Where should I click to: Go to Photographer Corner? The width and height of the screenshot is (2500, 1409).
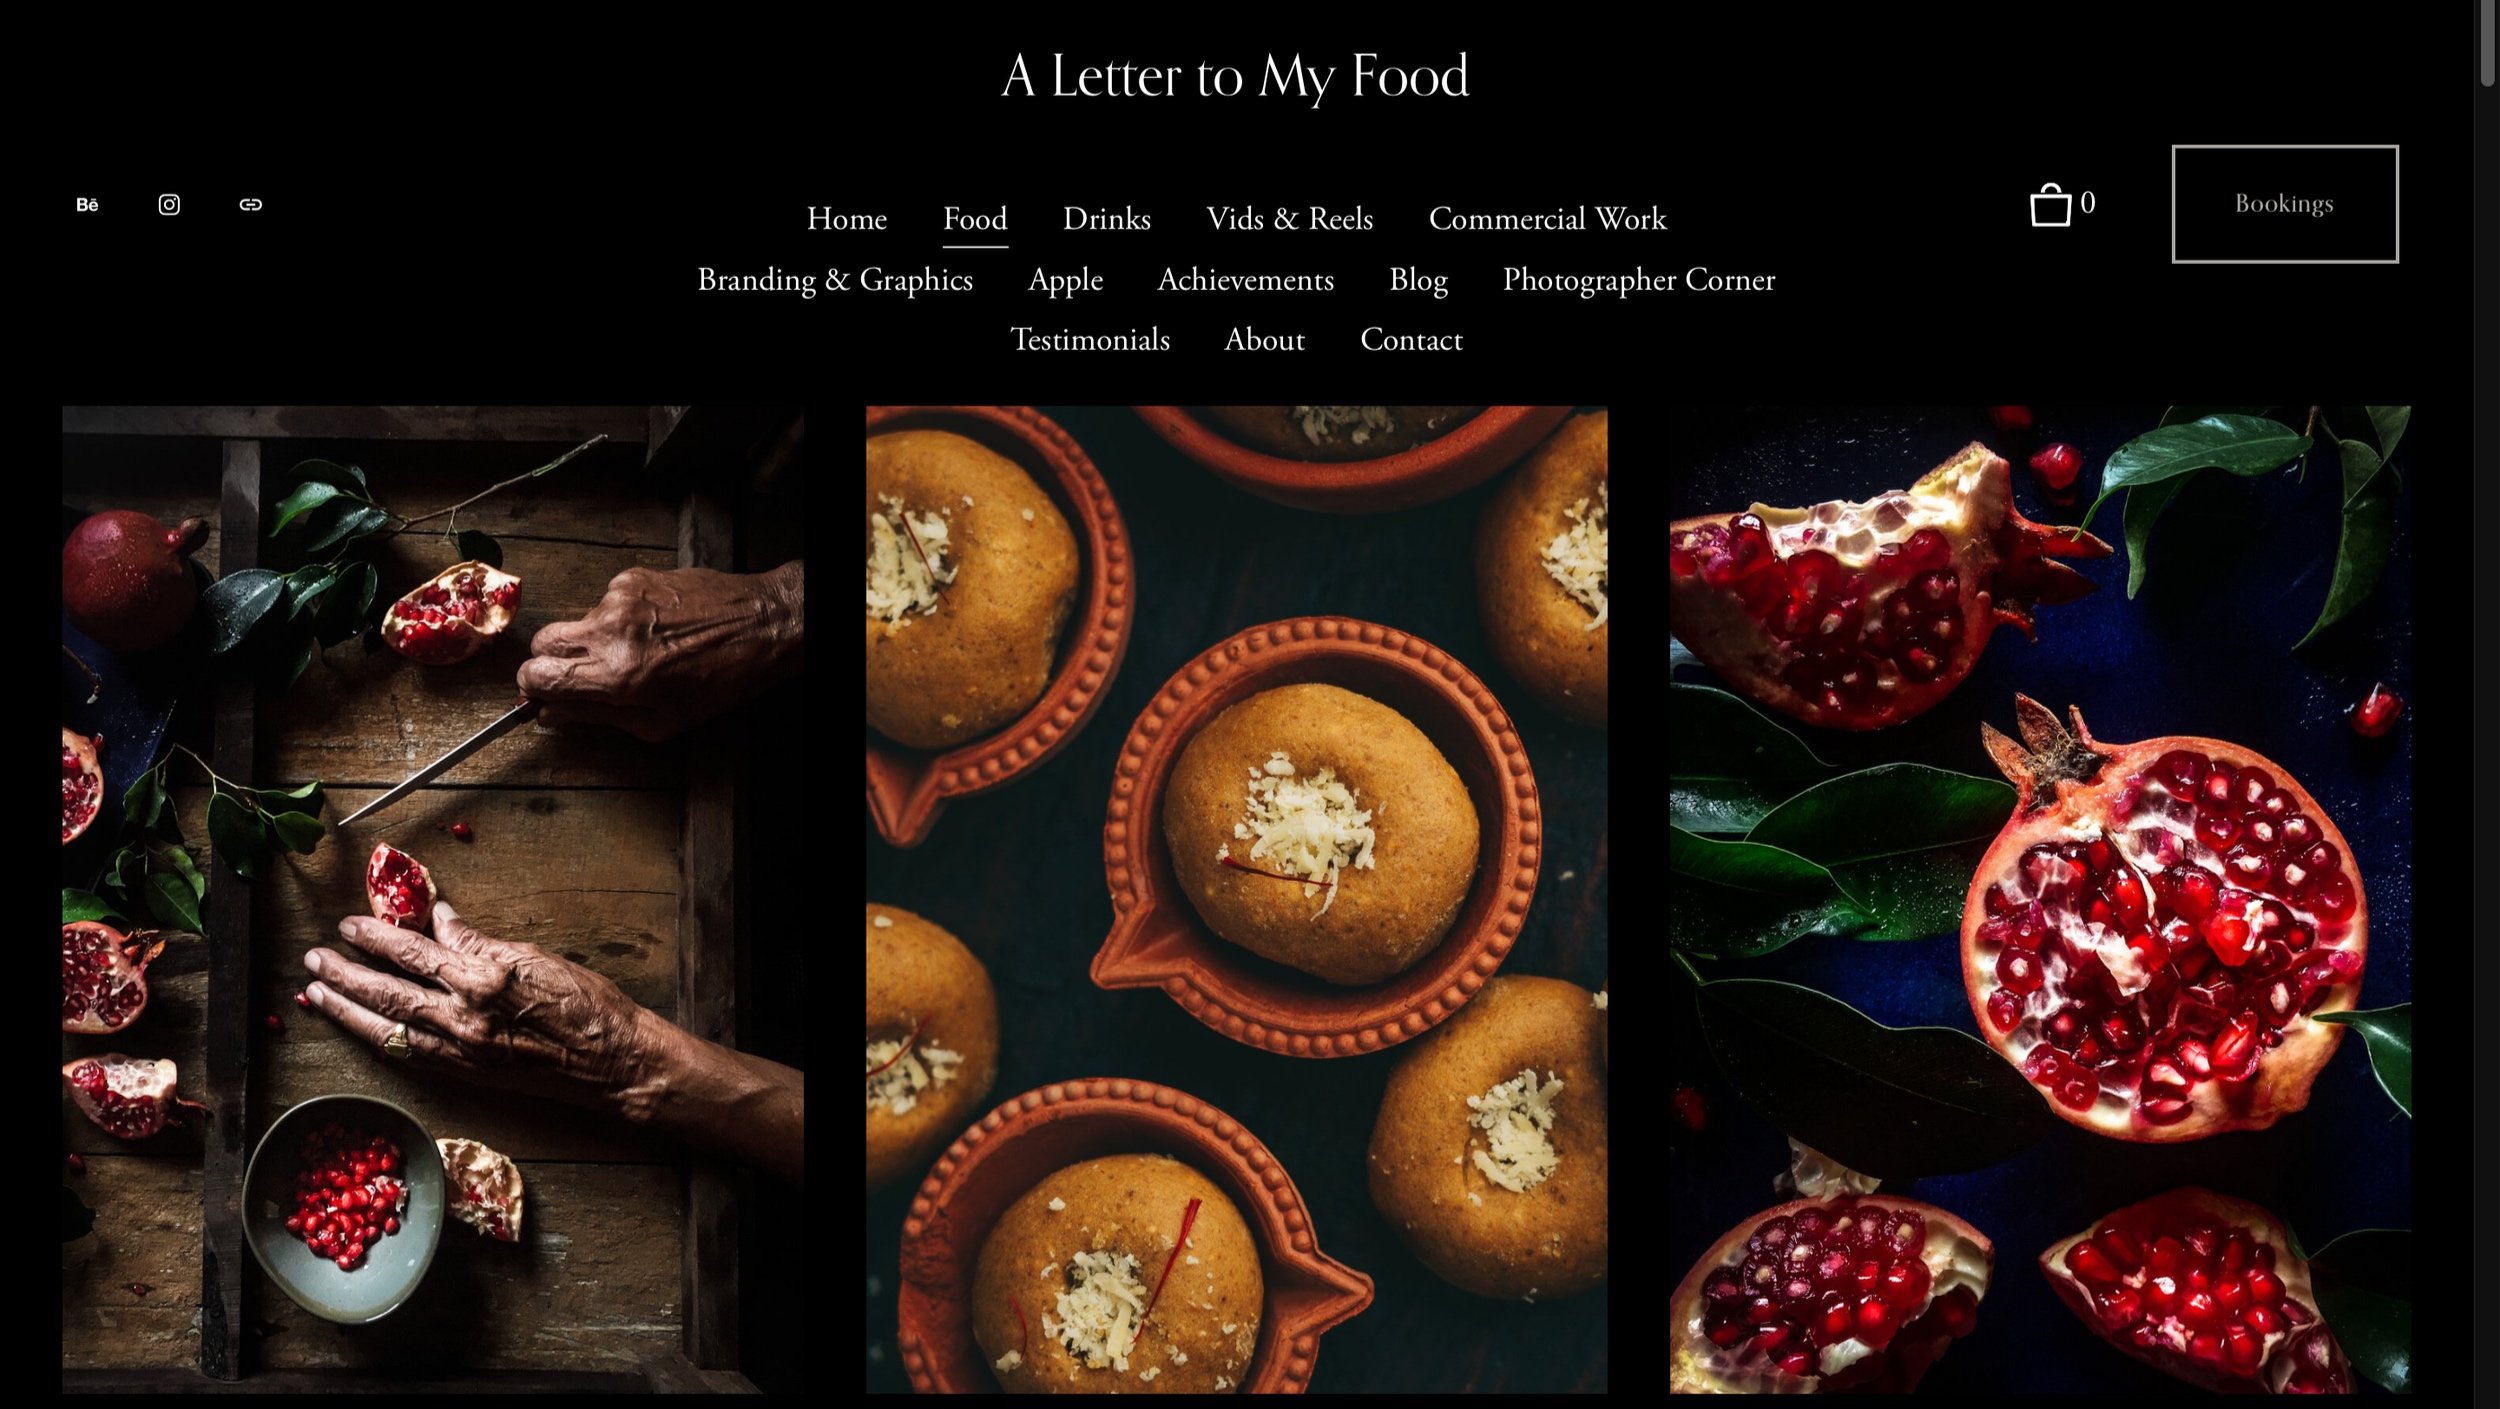pos(1638,280)
